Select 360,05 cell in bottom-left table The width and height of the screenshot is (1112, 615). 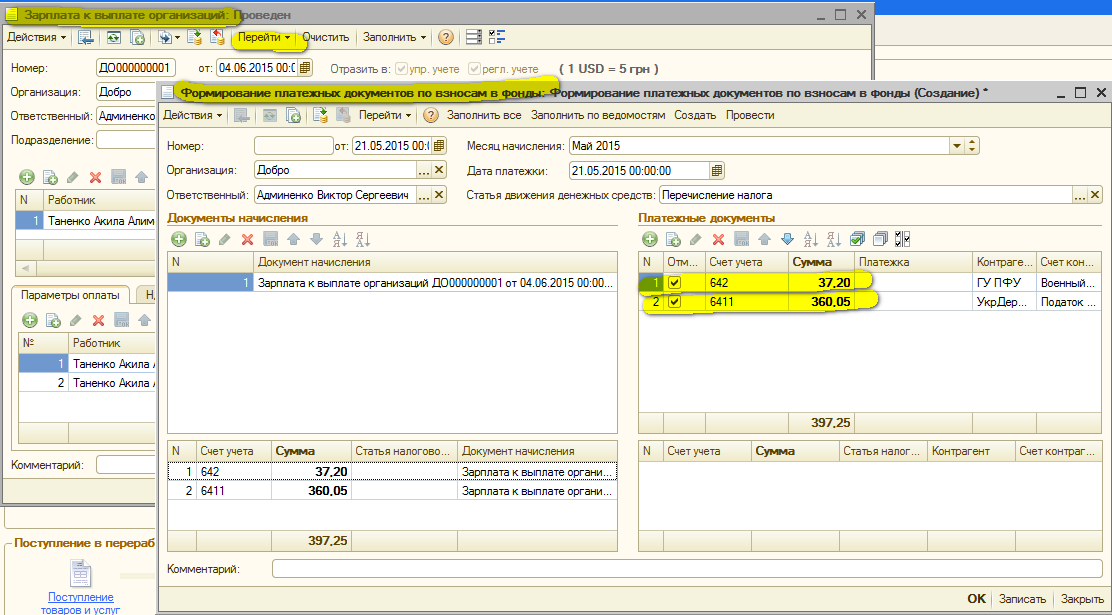[x=311, y=490]
